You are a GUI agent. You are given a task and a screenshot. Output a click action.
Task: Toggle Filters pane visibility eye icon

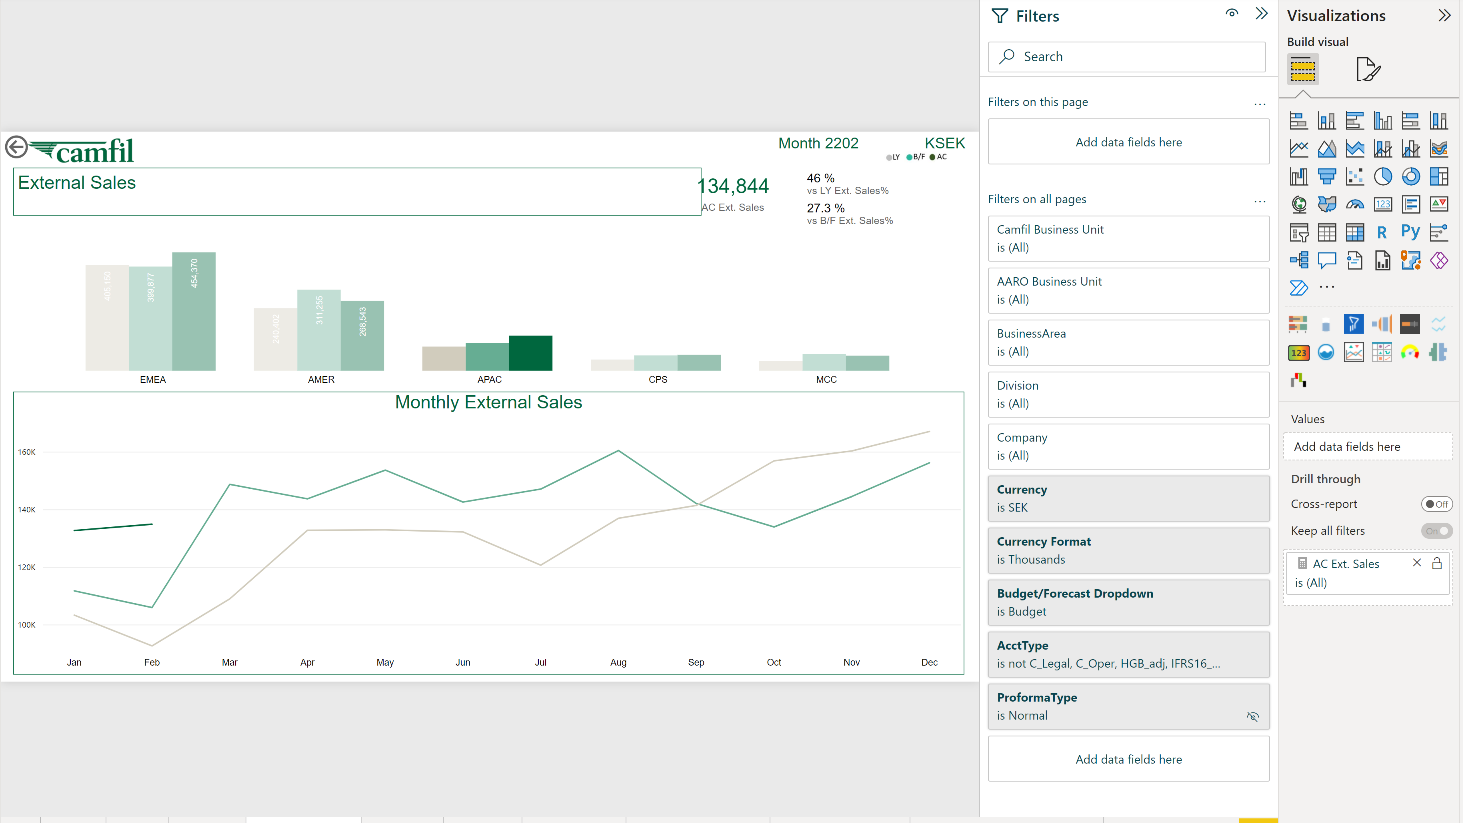(1232, 14)
